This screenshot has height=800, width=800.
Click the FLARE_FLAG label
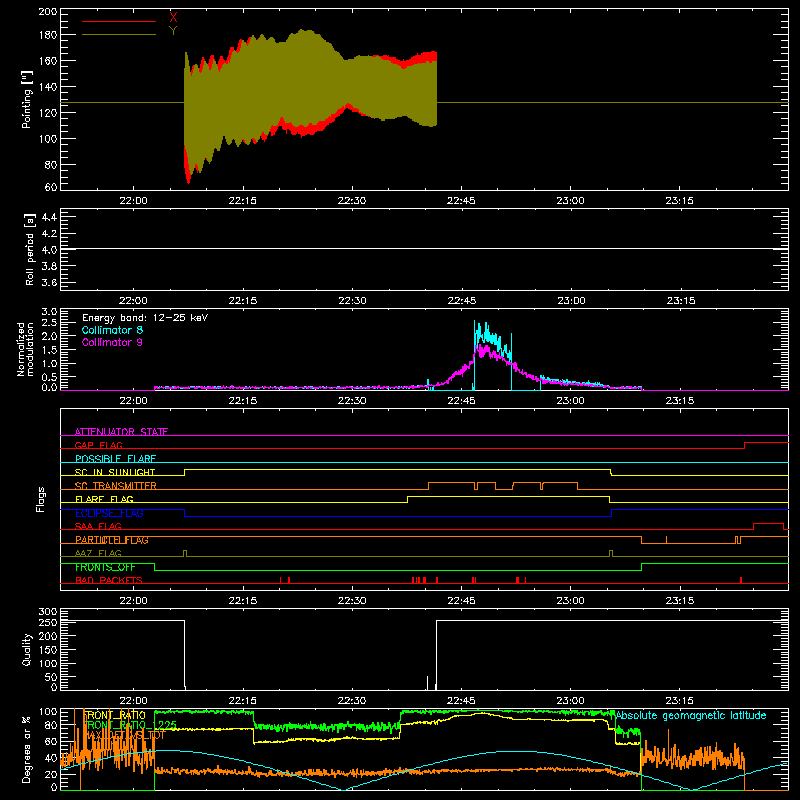point(104,499)
